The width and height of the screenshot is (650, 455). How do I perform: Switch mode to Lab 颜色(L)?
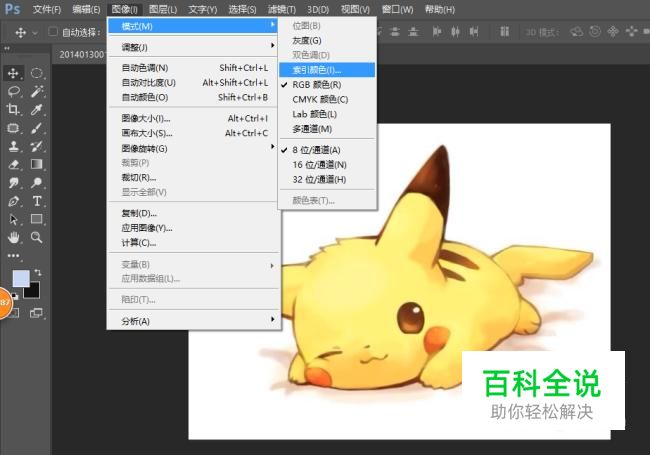coord(315,114)
